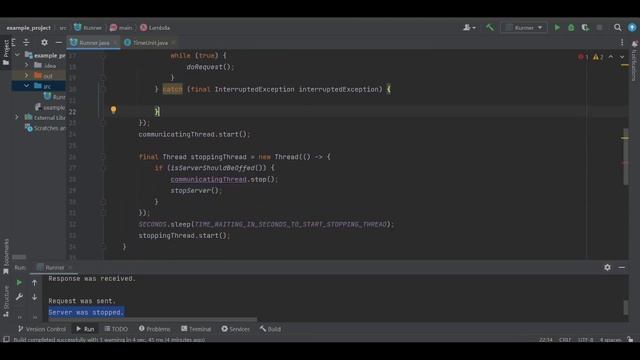Click the stop process icon in toolbar
640x360 pixels.
coord(599,27)
